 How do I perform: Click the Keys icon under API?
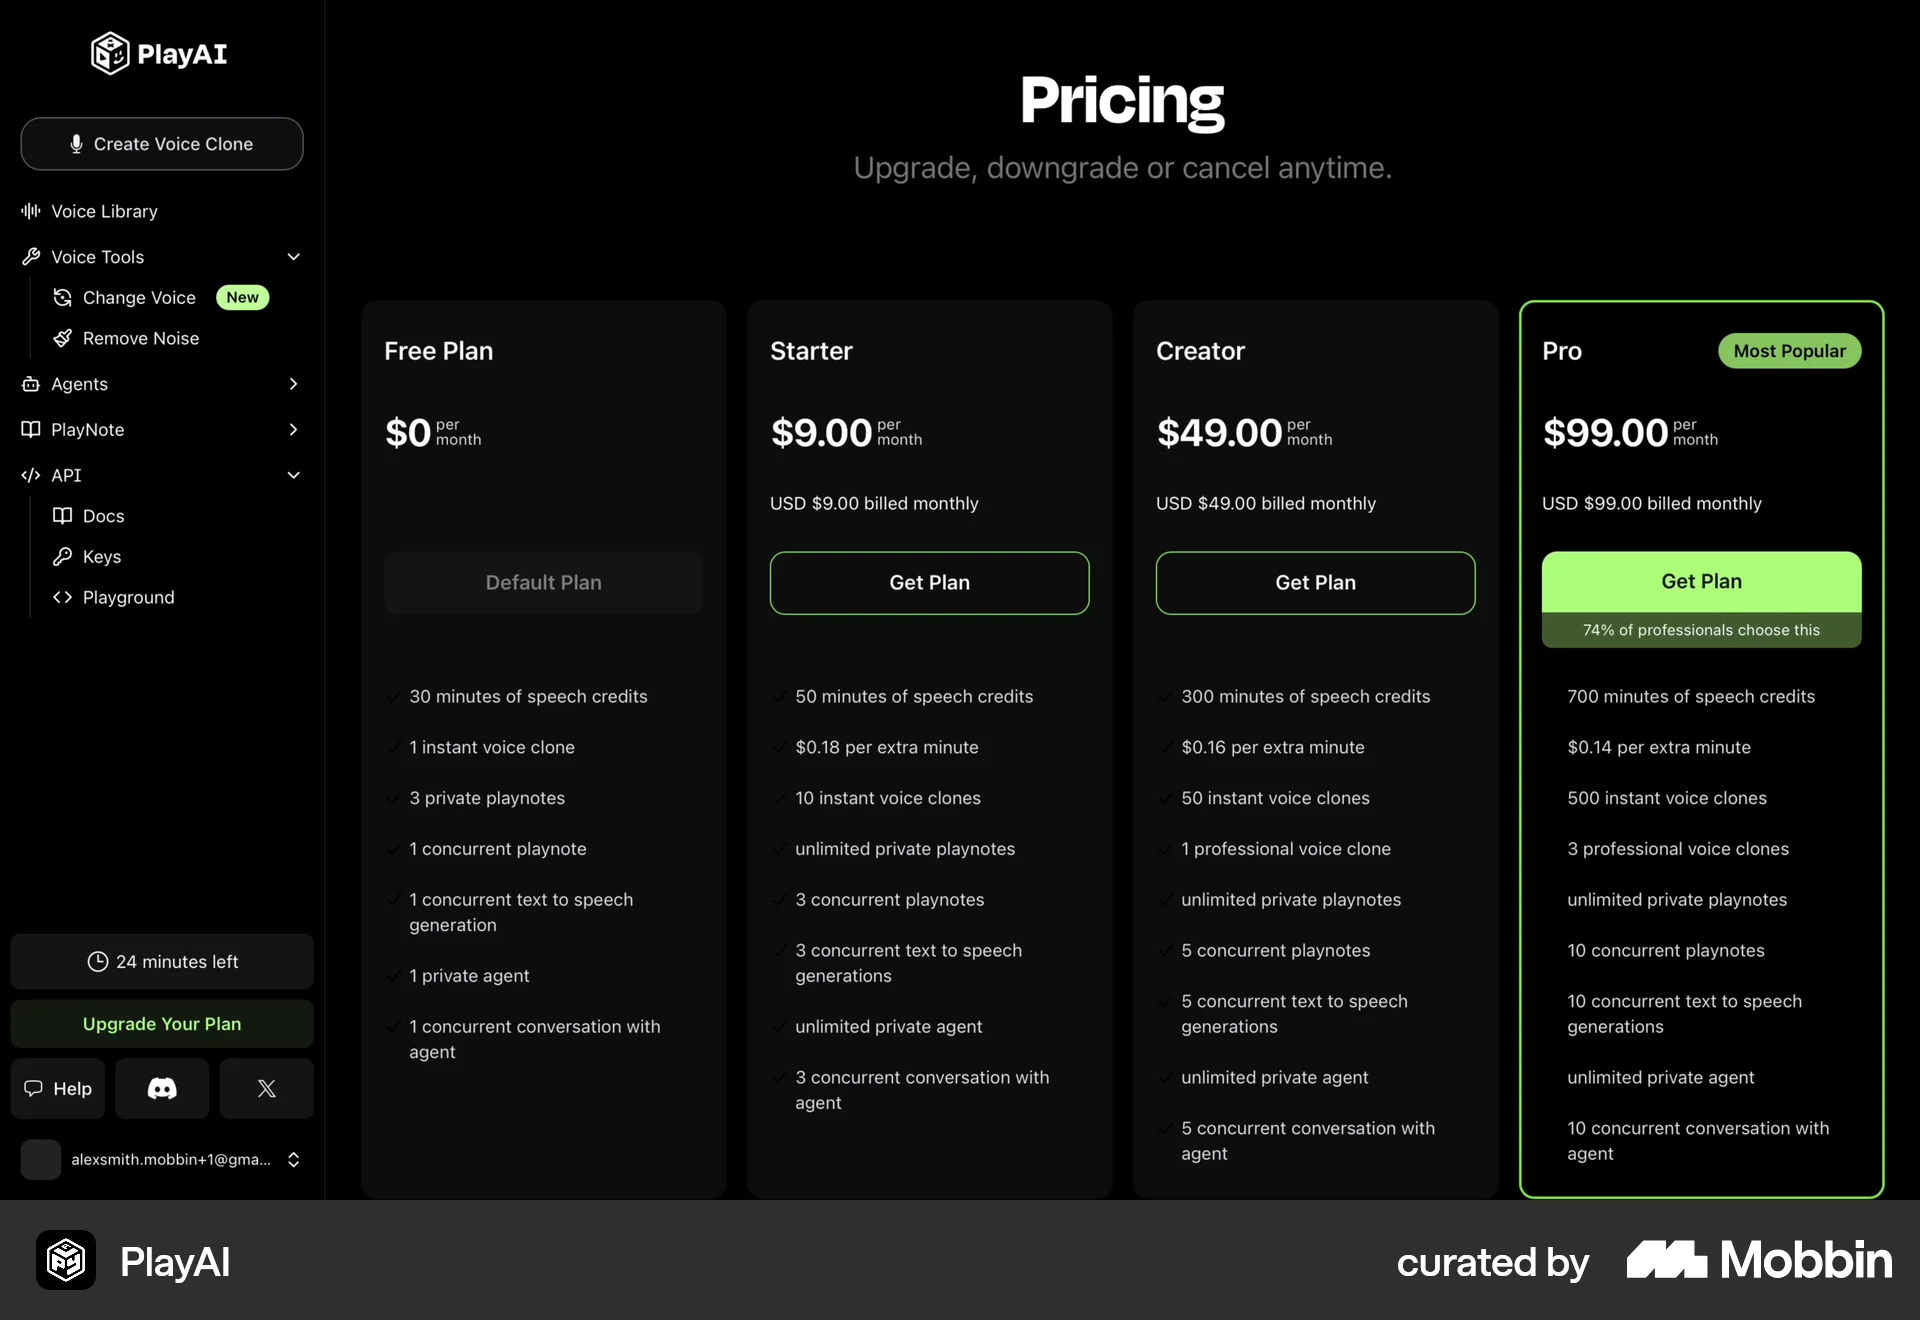62,557
